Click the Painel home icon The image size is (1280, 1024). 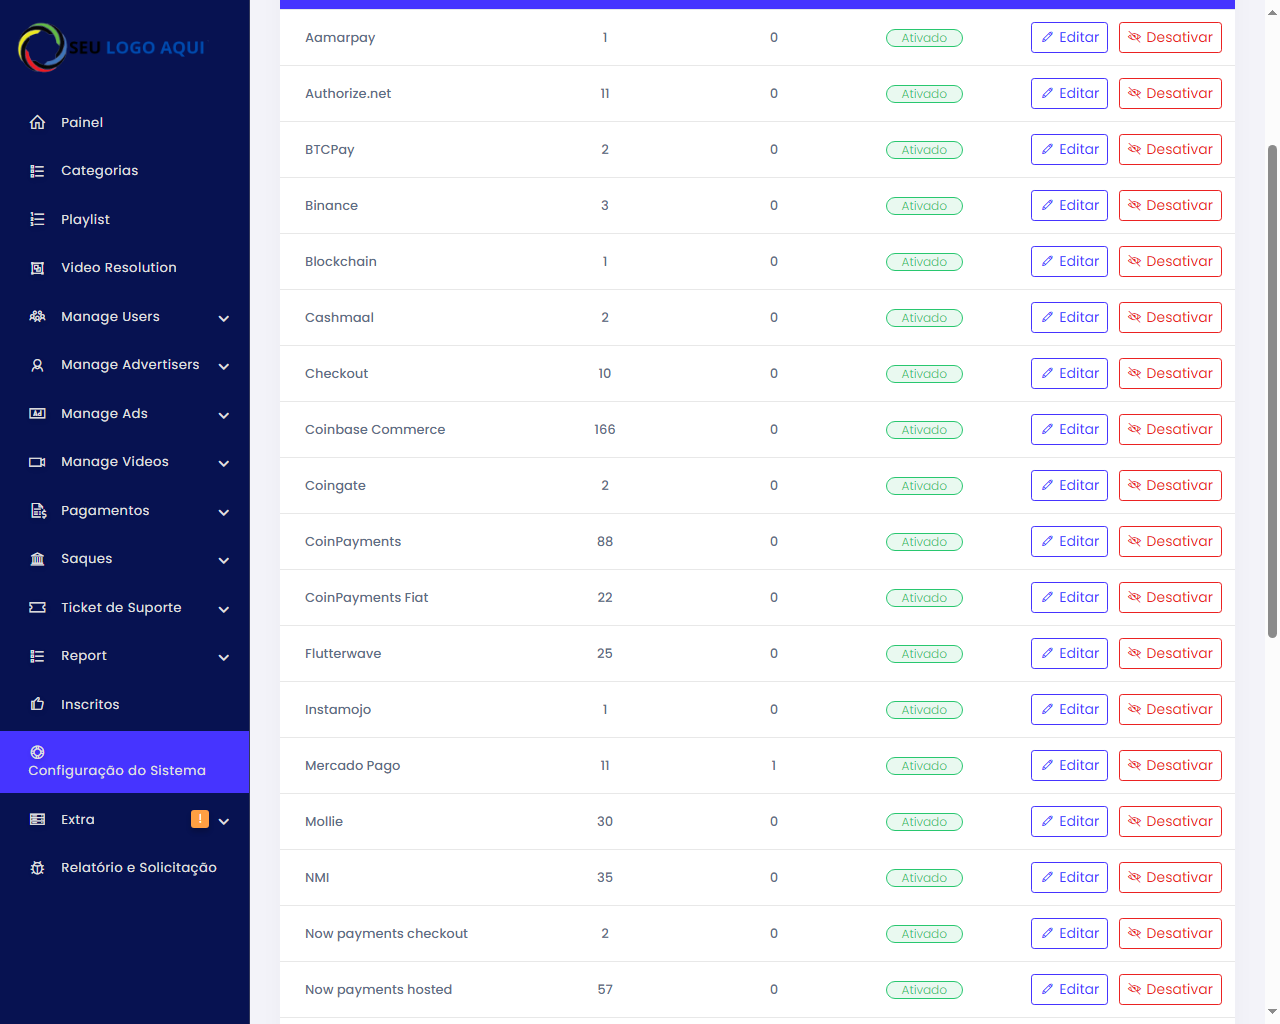pos(37,122)
